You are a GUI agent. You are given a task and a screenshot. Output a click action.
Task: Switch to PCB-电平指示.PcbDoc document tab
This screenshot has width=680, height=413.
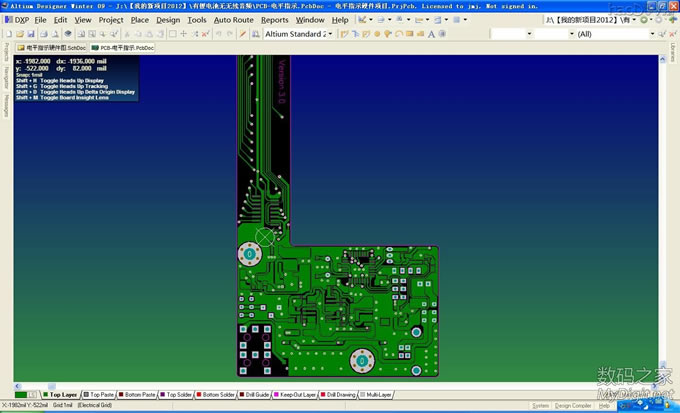pos(123,47)
